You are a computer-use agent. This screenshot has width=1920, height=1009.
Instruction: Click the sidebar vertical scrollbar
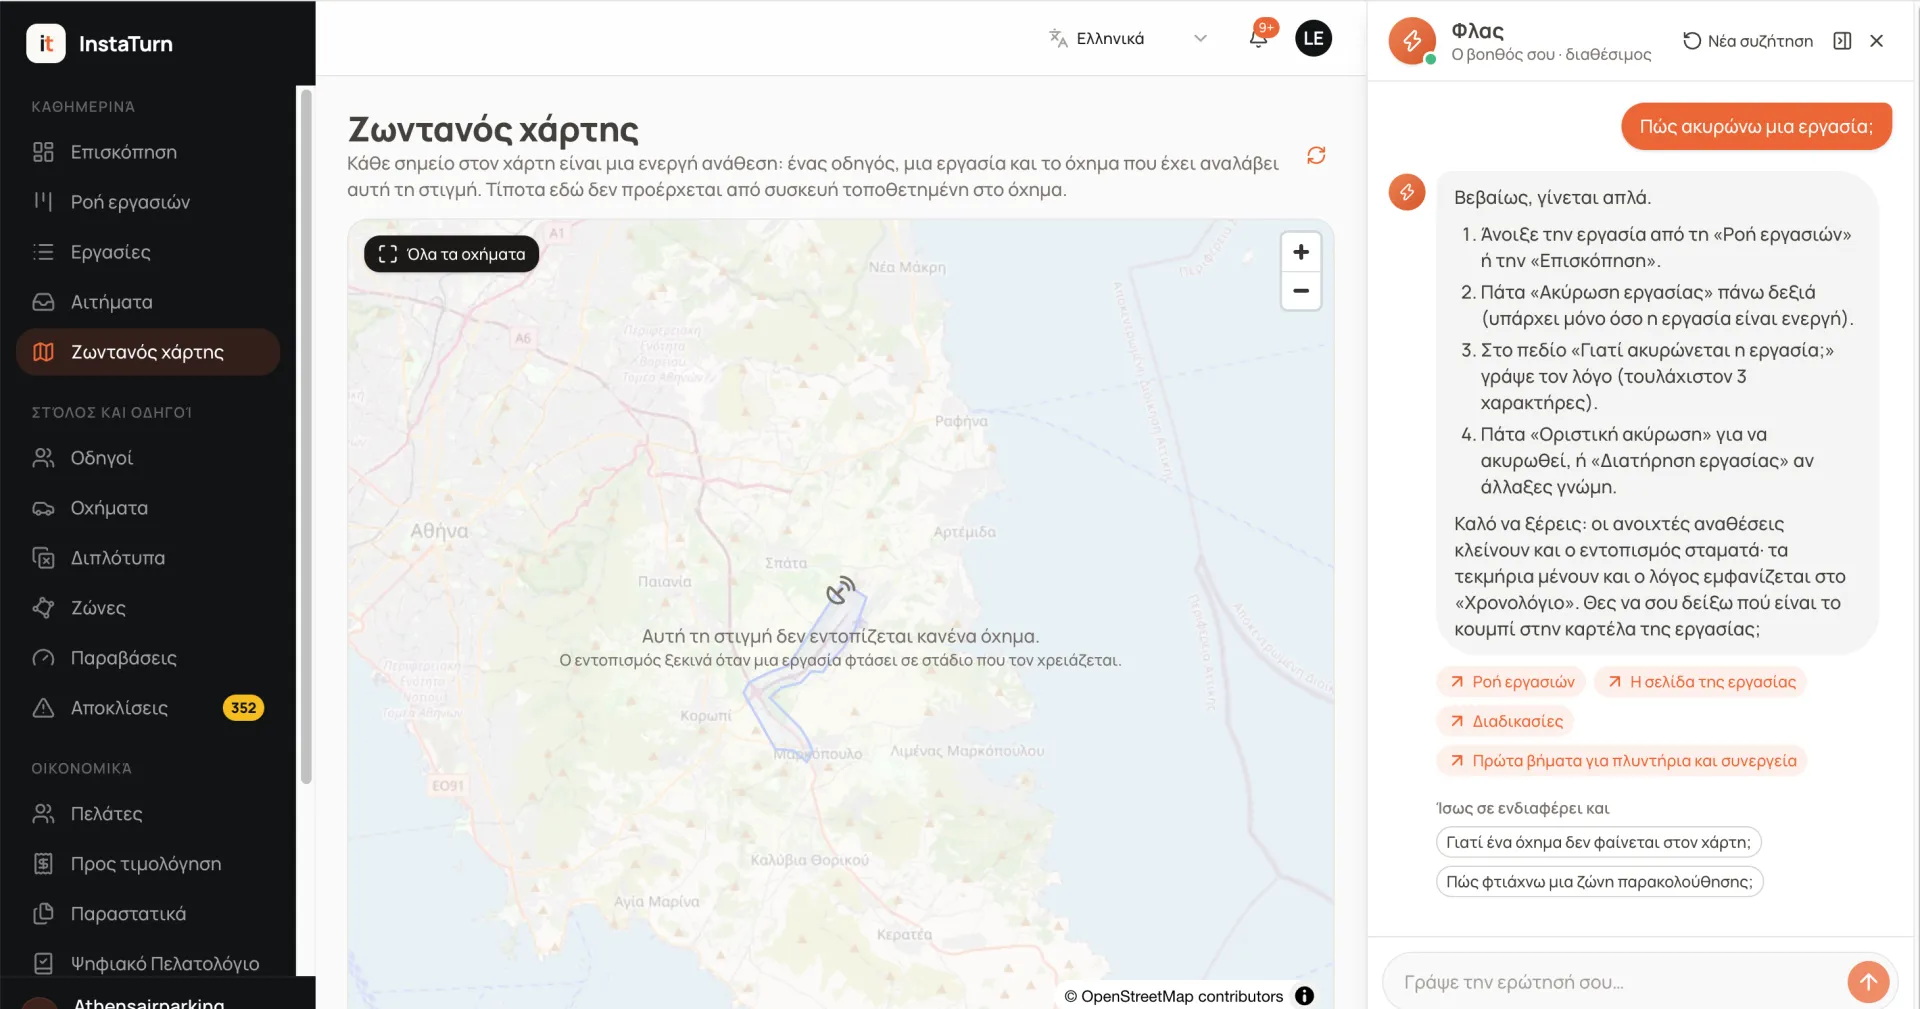(306, 435)
